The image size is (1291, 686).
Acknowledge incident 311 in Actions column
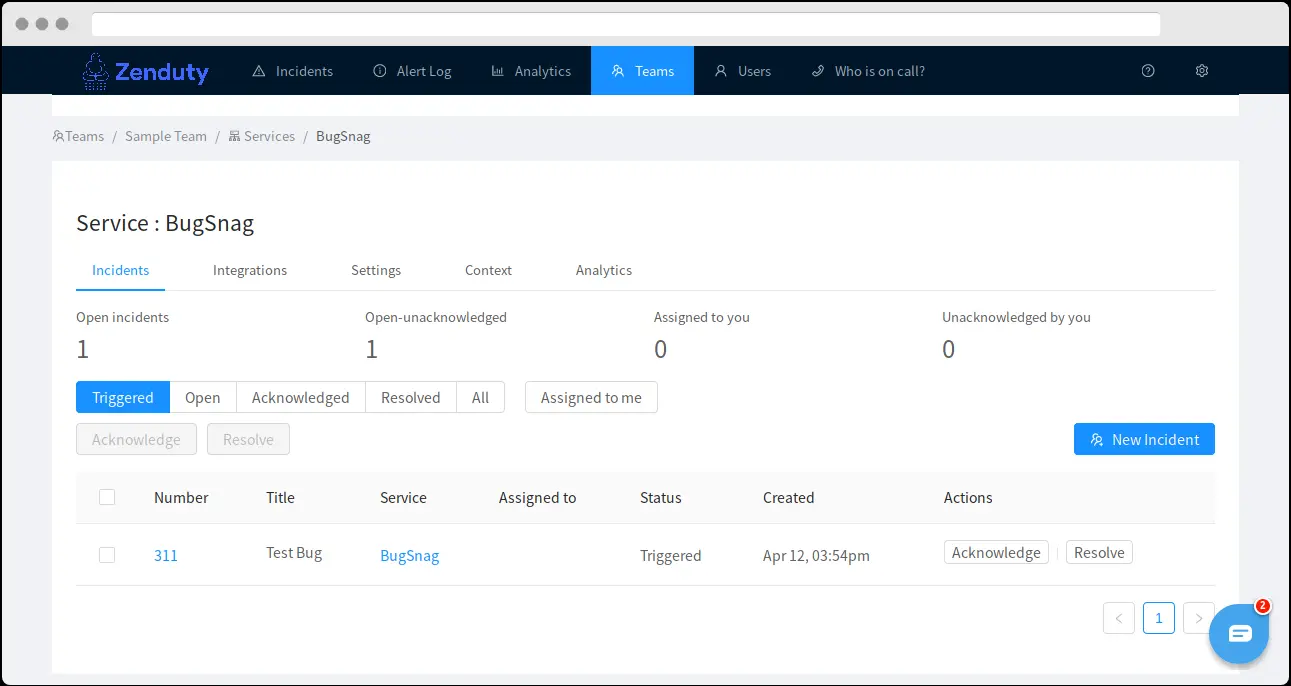[x=996, y=552]
